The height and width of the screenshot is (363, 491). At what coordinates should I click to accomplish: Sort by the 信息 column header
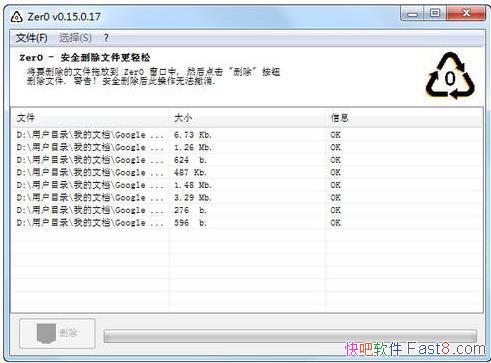coord(404,117)
